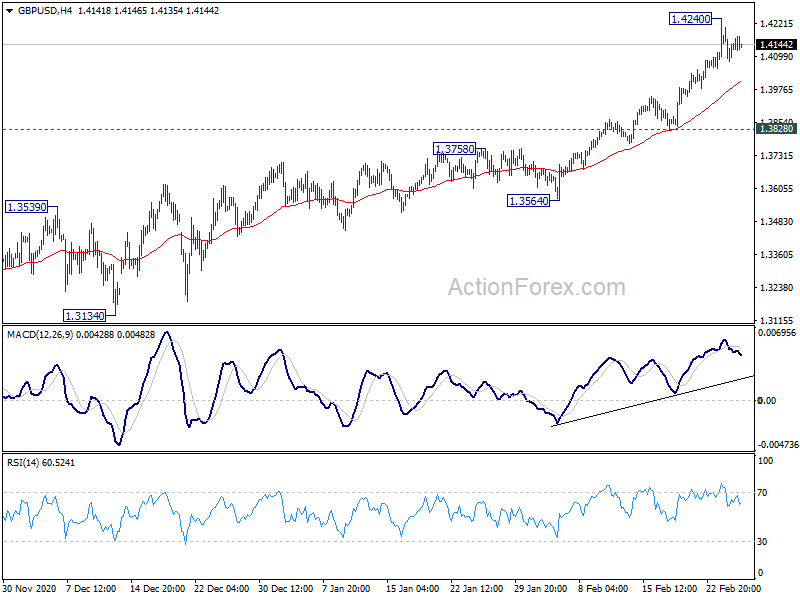Select the MACD -0.004736 scale value
This screenshot has height=600, width=800.
pyautogui.click(x=778, y=444)
